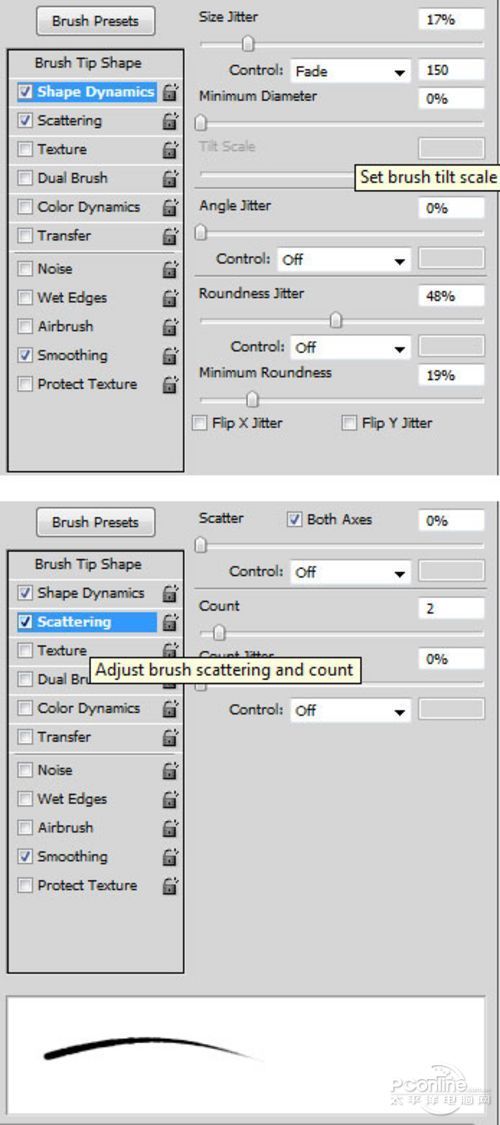Image resolution: width=500 pixels, height=1125 pixels.
Task: Toggle Texture lock icon in Shape Dynamics panel
Action: (170, 149)
